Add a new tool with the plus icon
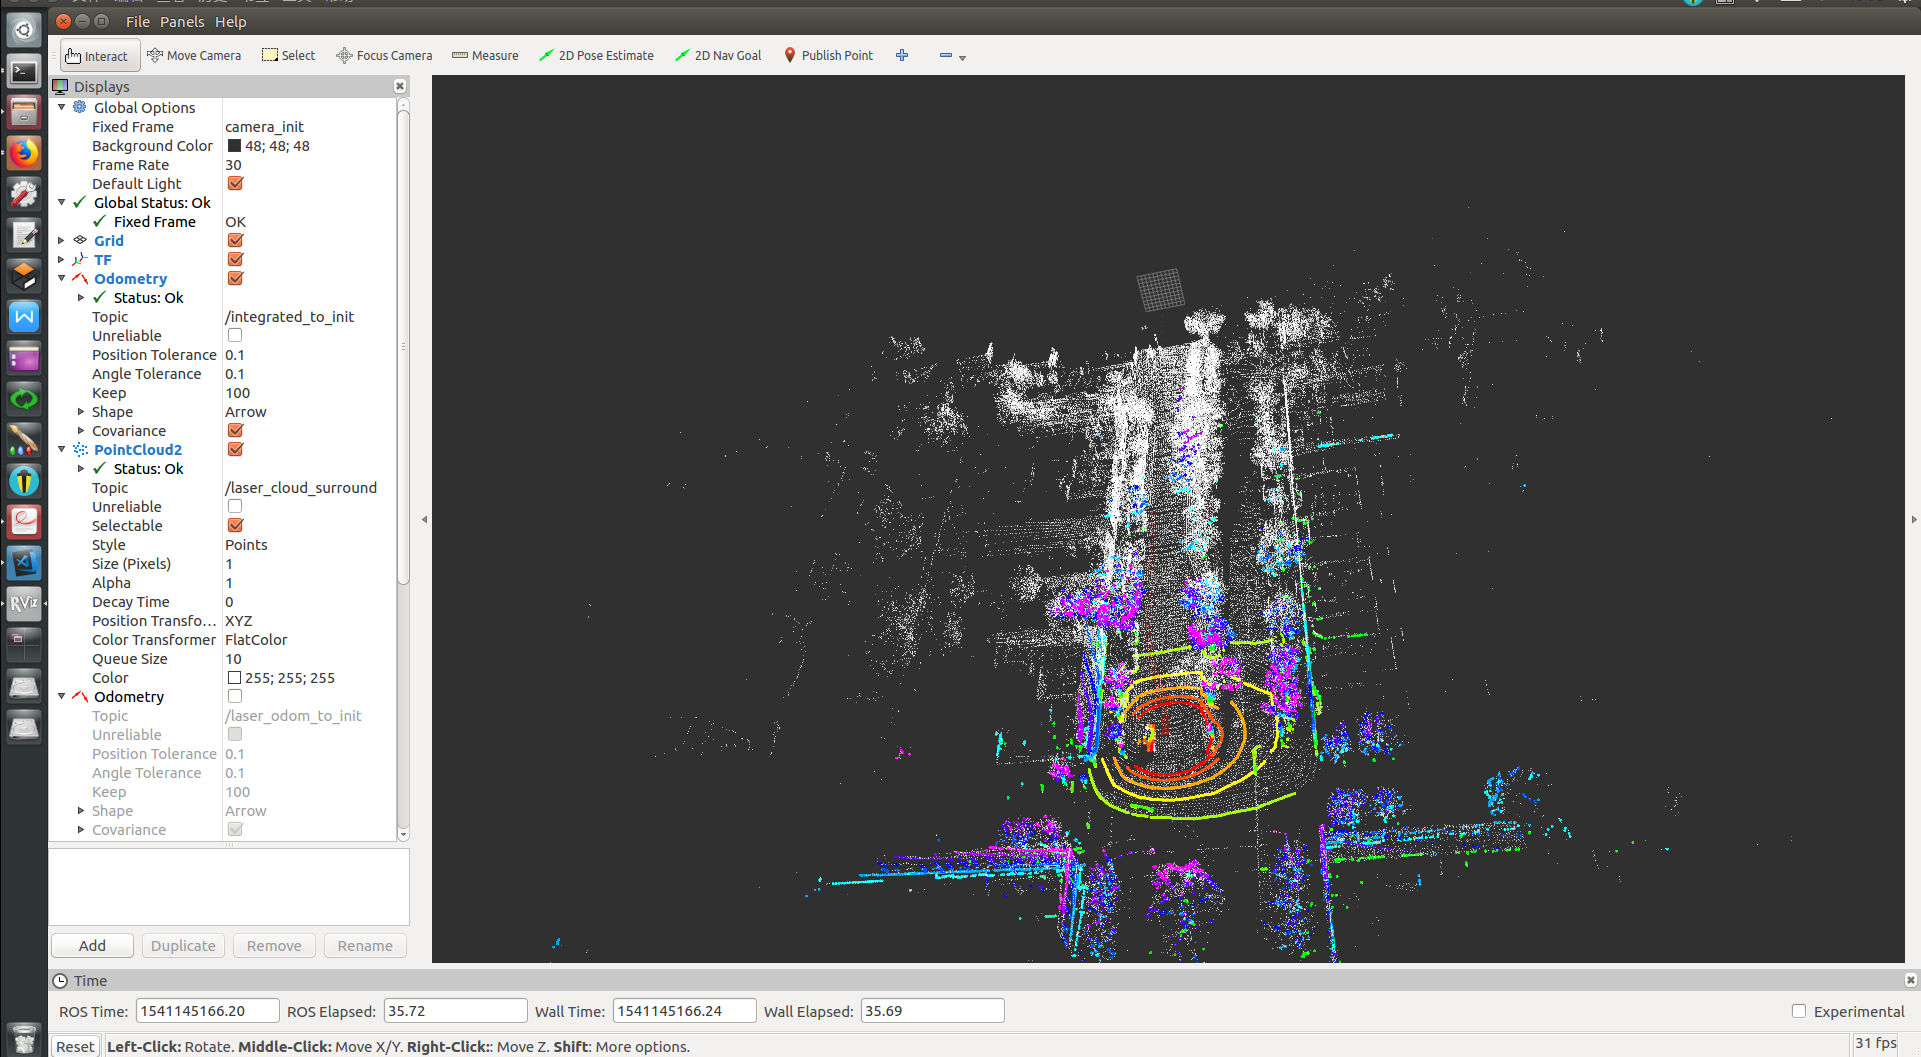Viewport: 1921px width, 1057px height. [901, 55]
